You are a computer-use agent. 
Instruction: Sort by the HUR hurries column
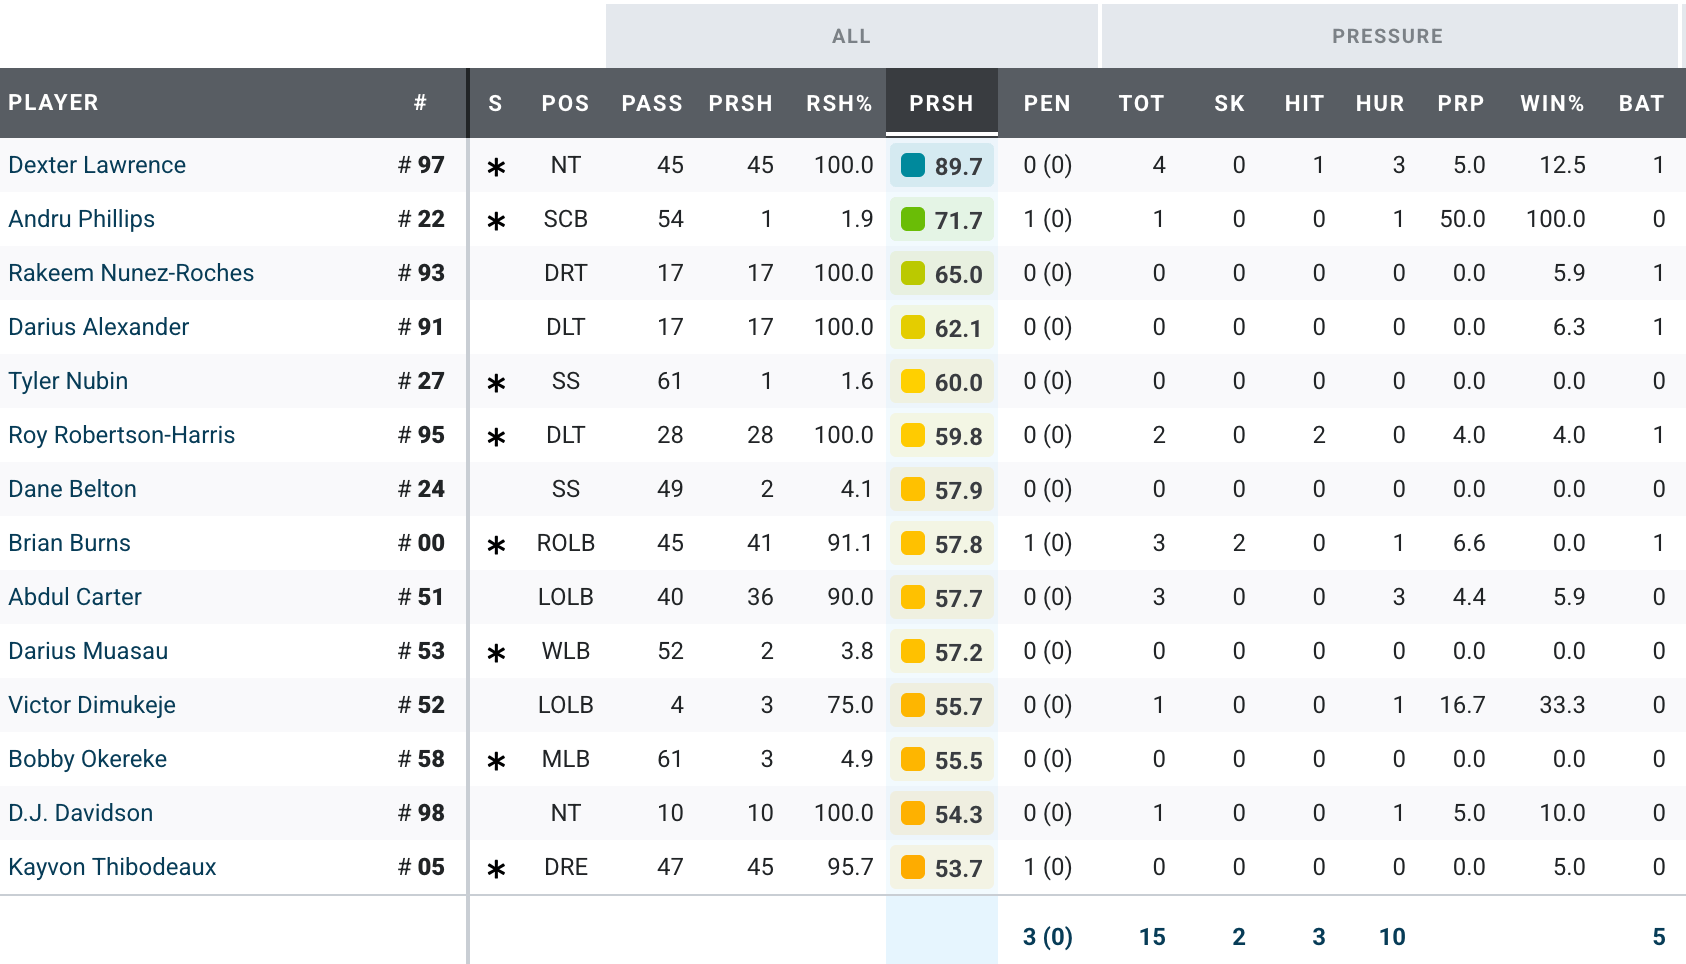pyautogui.click(x=1379, y=103)
